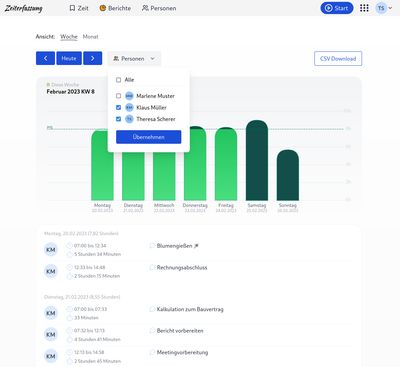Check the Marlene Muster checkbox
Image resolution: width=400 pixels, height=367 pixels.
(118, 96)
